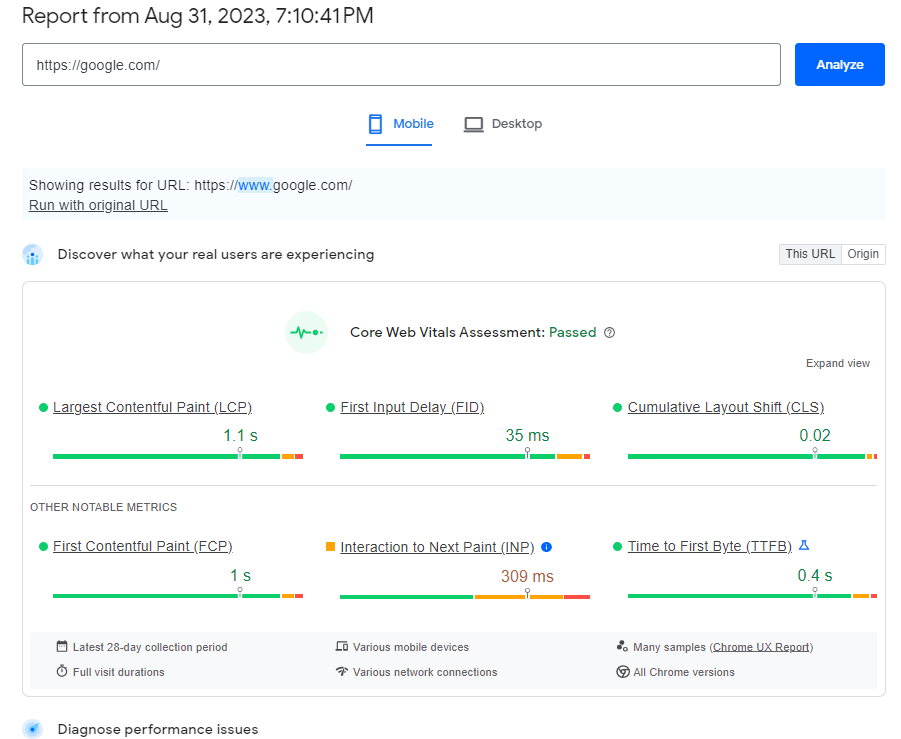Screen dimensions: 901x739
Task: Click Expand view
Action: coord(837,363)
